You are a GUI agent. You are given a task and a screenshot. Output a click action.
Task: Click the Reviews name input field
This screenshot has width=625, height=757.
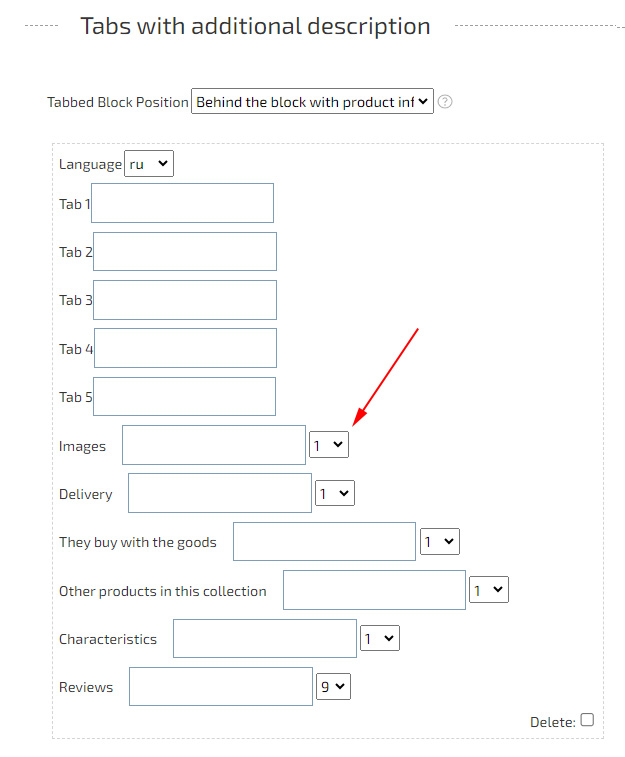tap(221, 687)
